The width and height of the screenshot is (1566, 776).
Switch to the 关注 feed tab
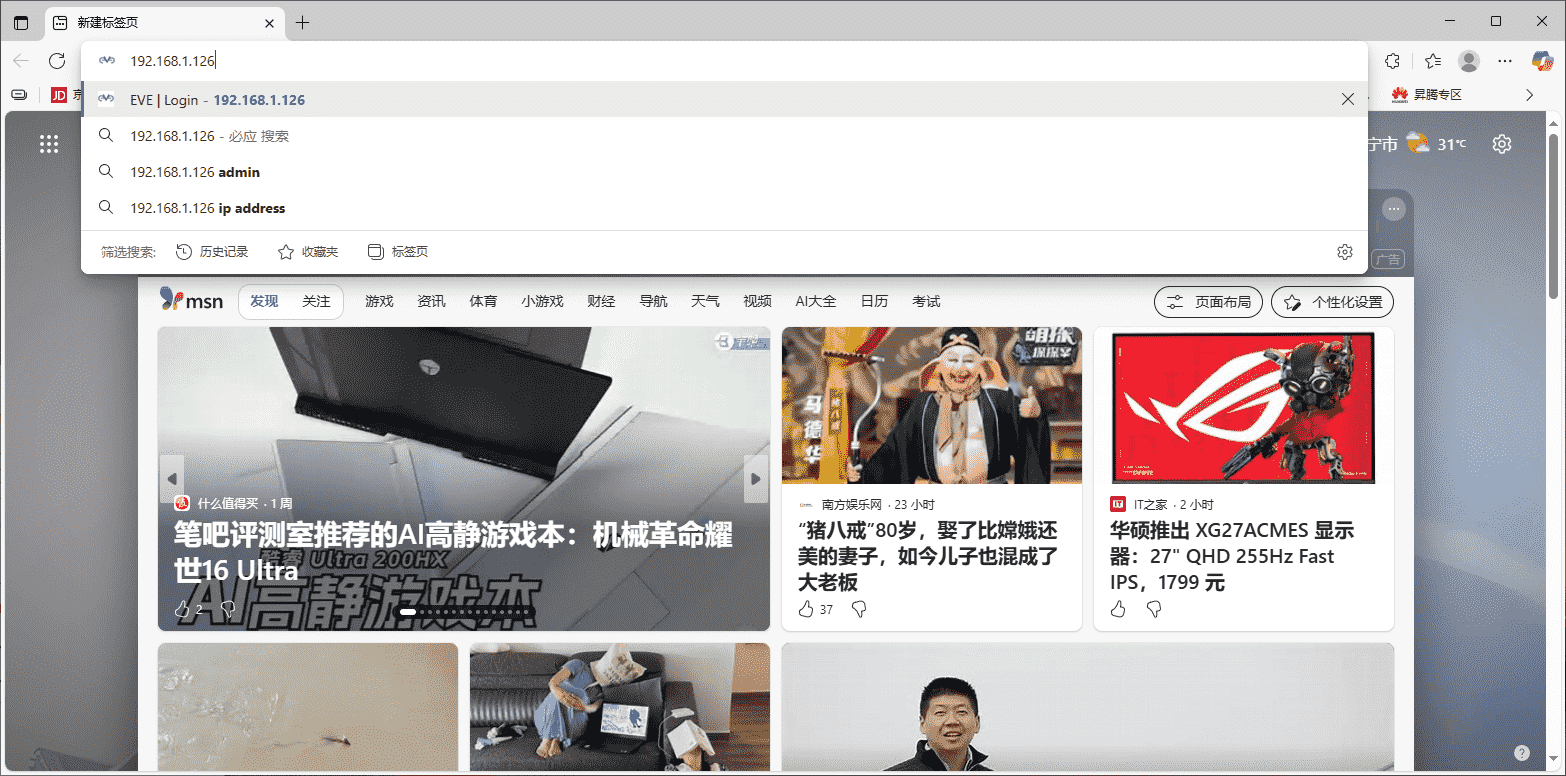316,301
